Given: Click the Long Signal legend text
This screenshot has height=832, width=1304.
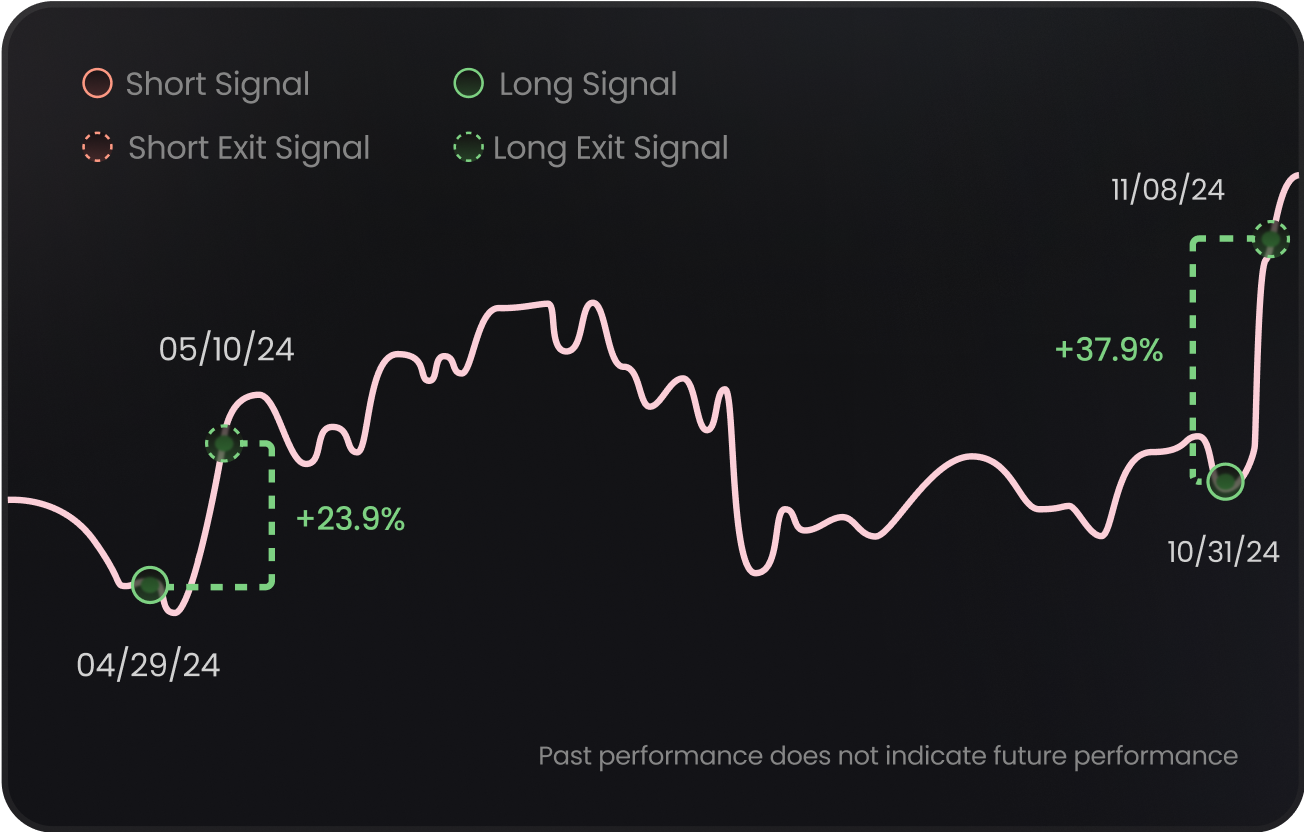Looking at the screenshot, I should (588, 84).
